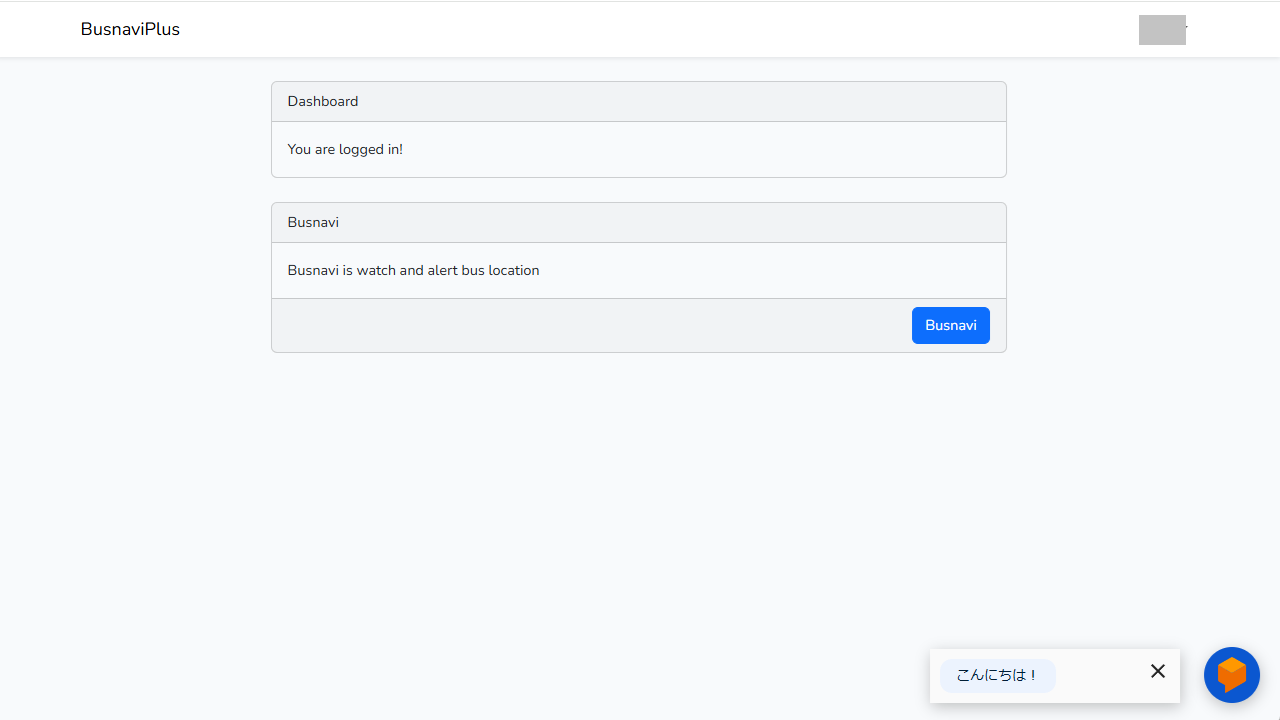Click the Busnavi card footer bar

pyautogui.click(x=590, y=325)
